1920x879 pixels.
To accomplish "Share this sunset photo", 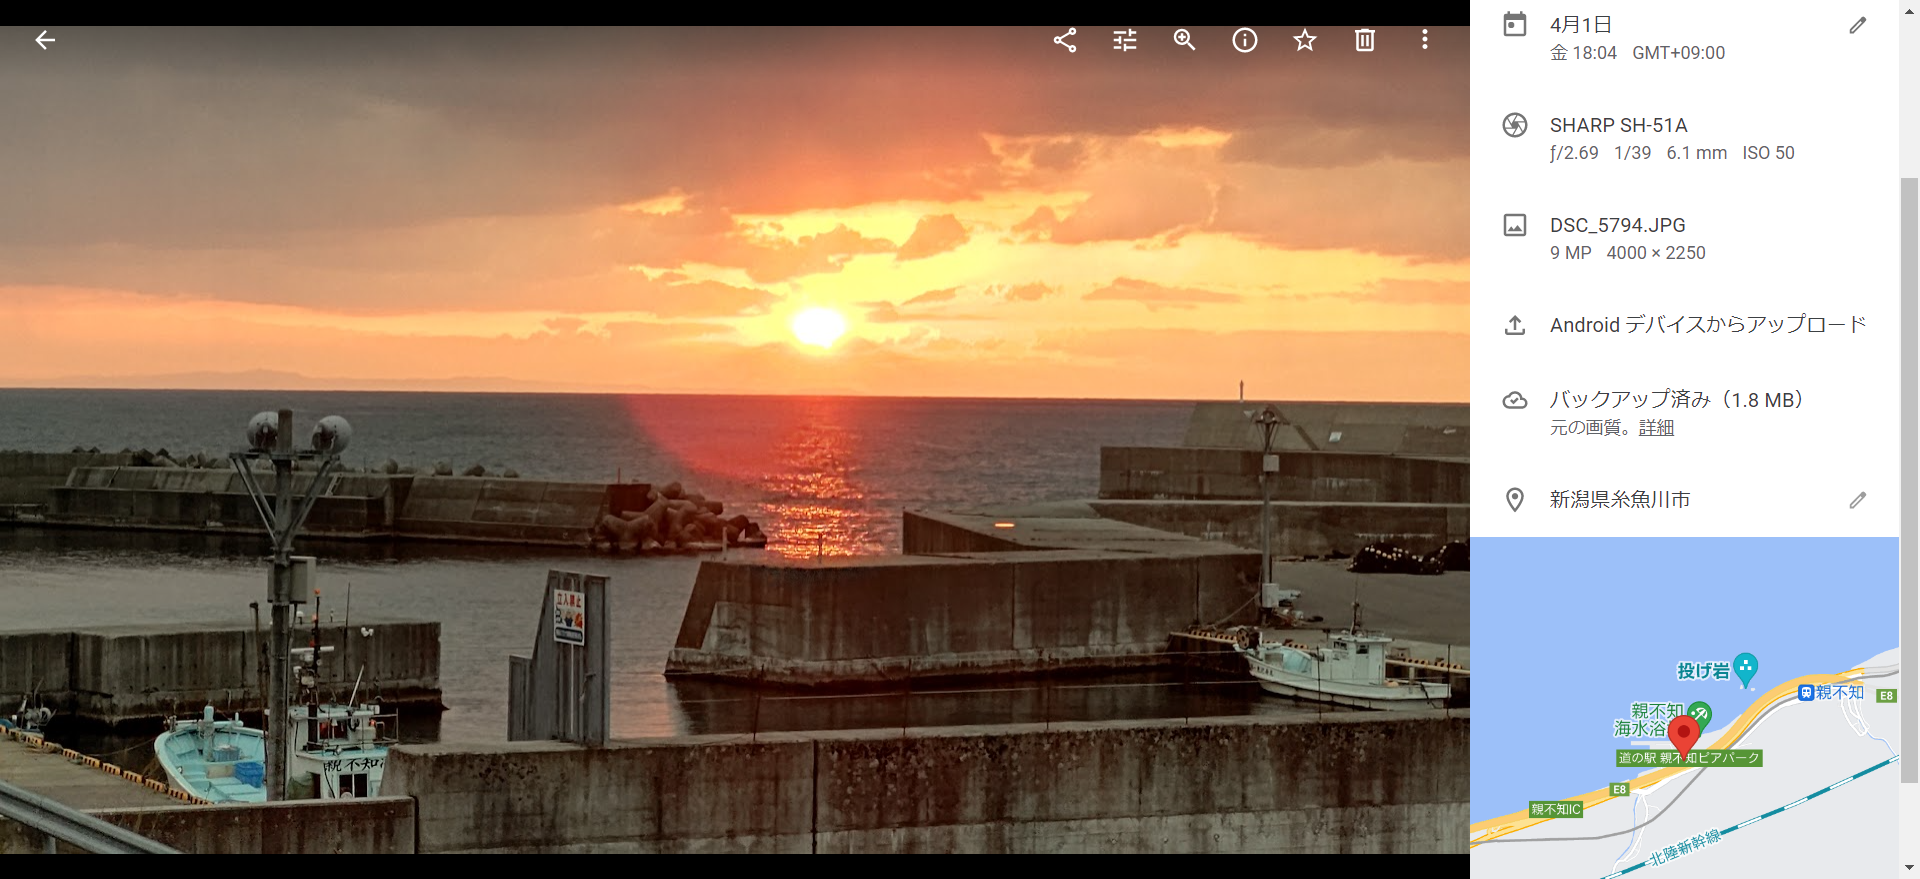I will tap(1065, 40).
